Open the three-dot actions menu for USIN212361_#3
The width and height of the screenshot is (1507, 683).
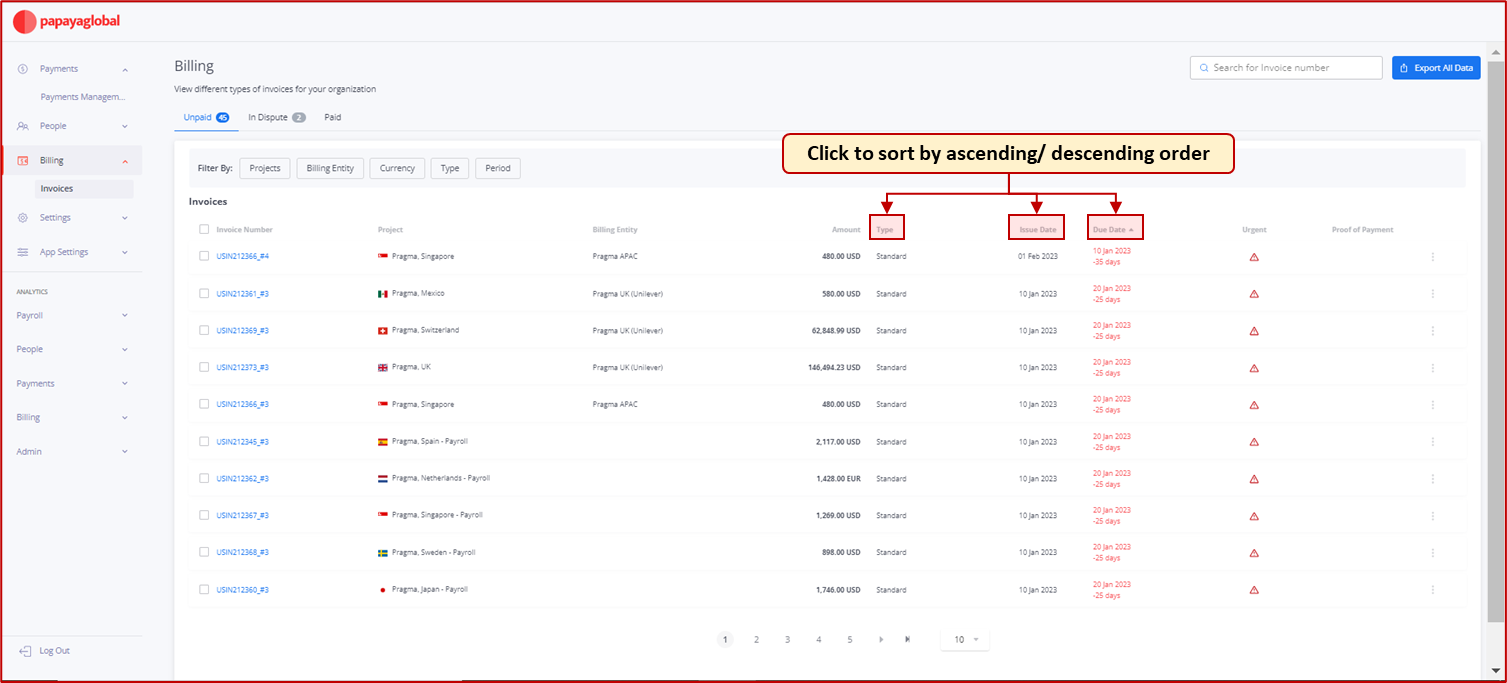point(1432,293)
